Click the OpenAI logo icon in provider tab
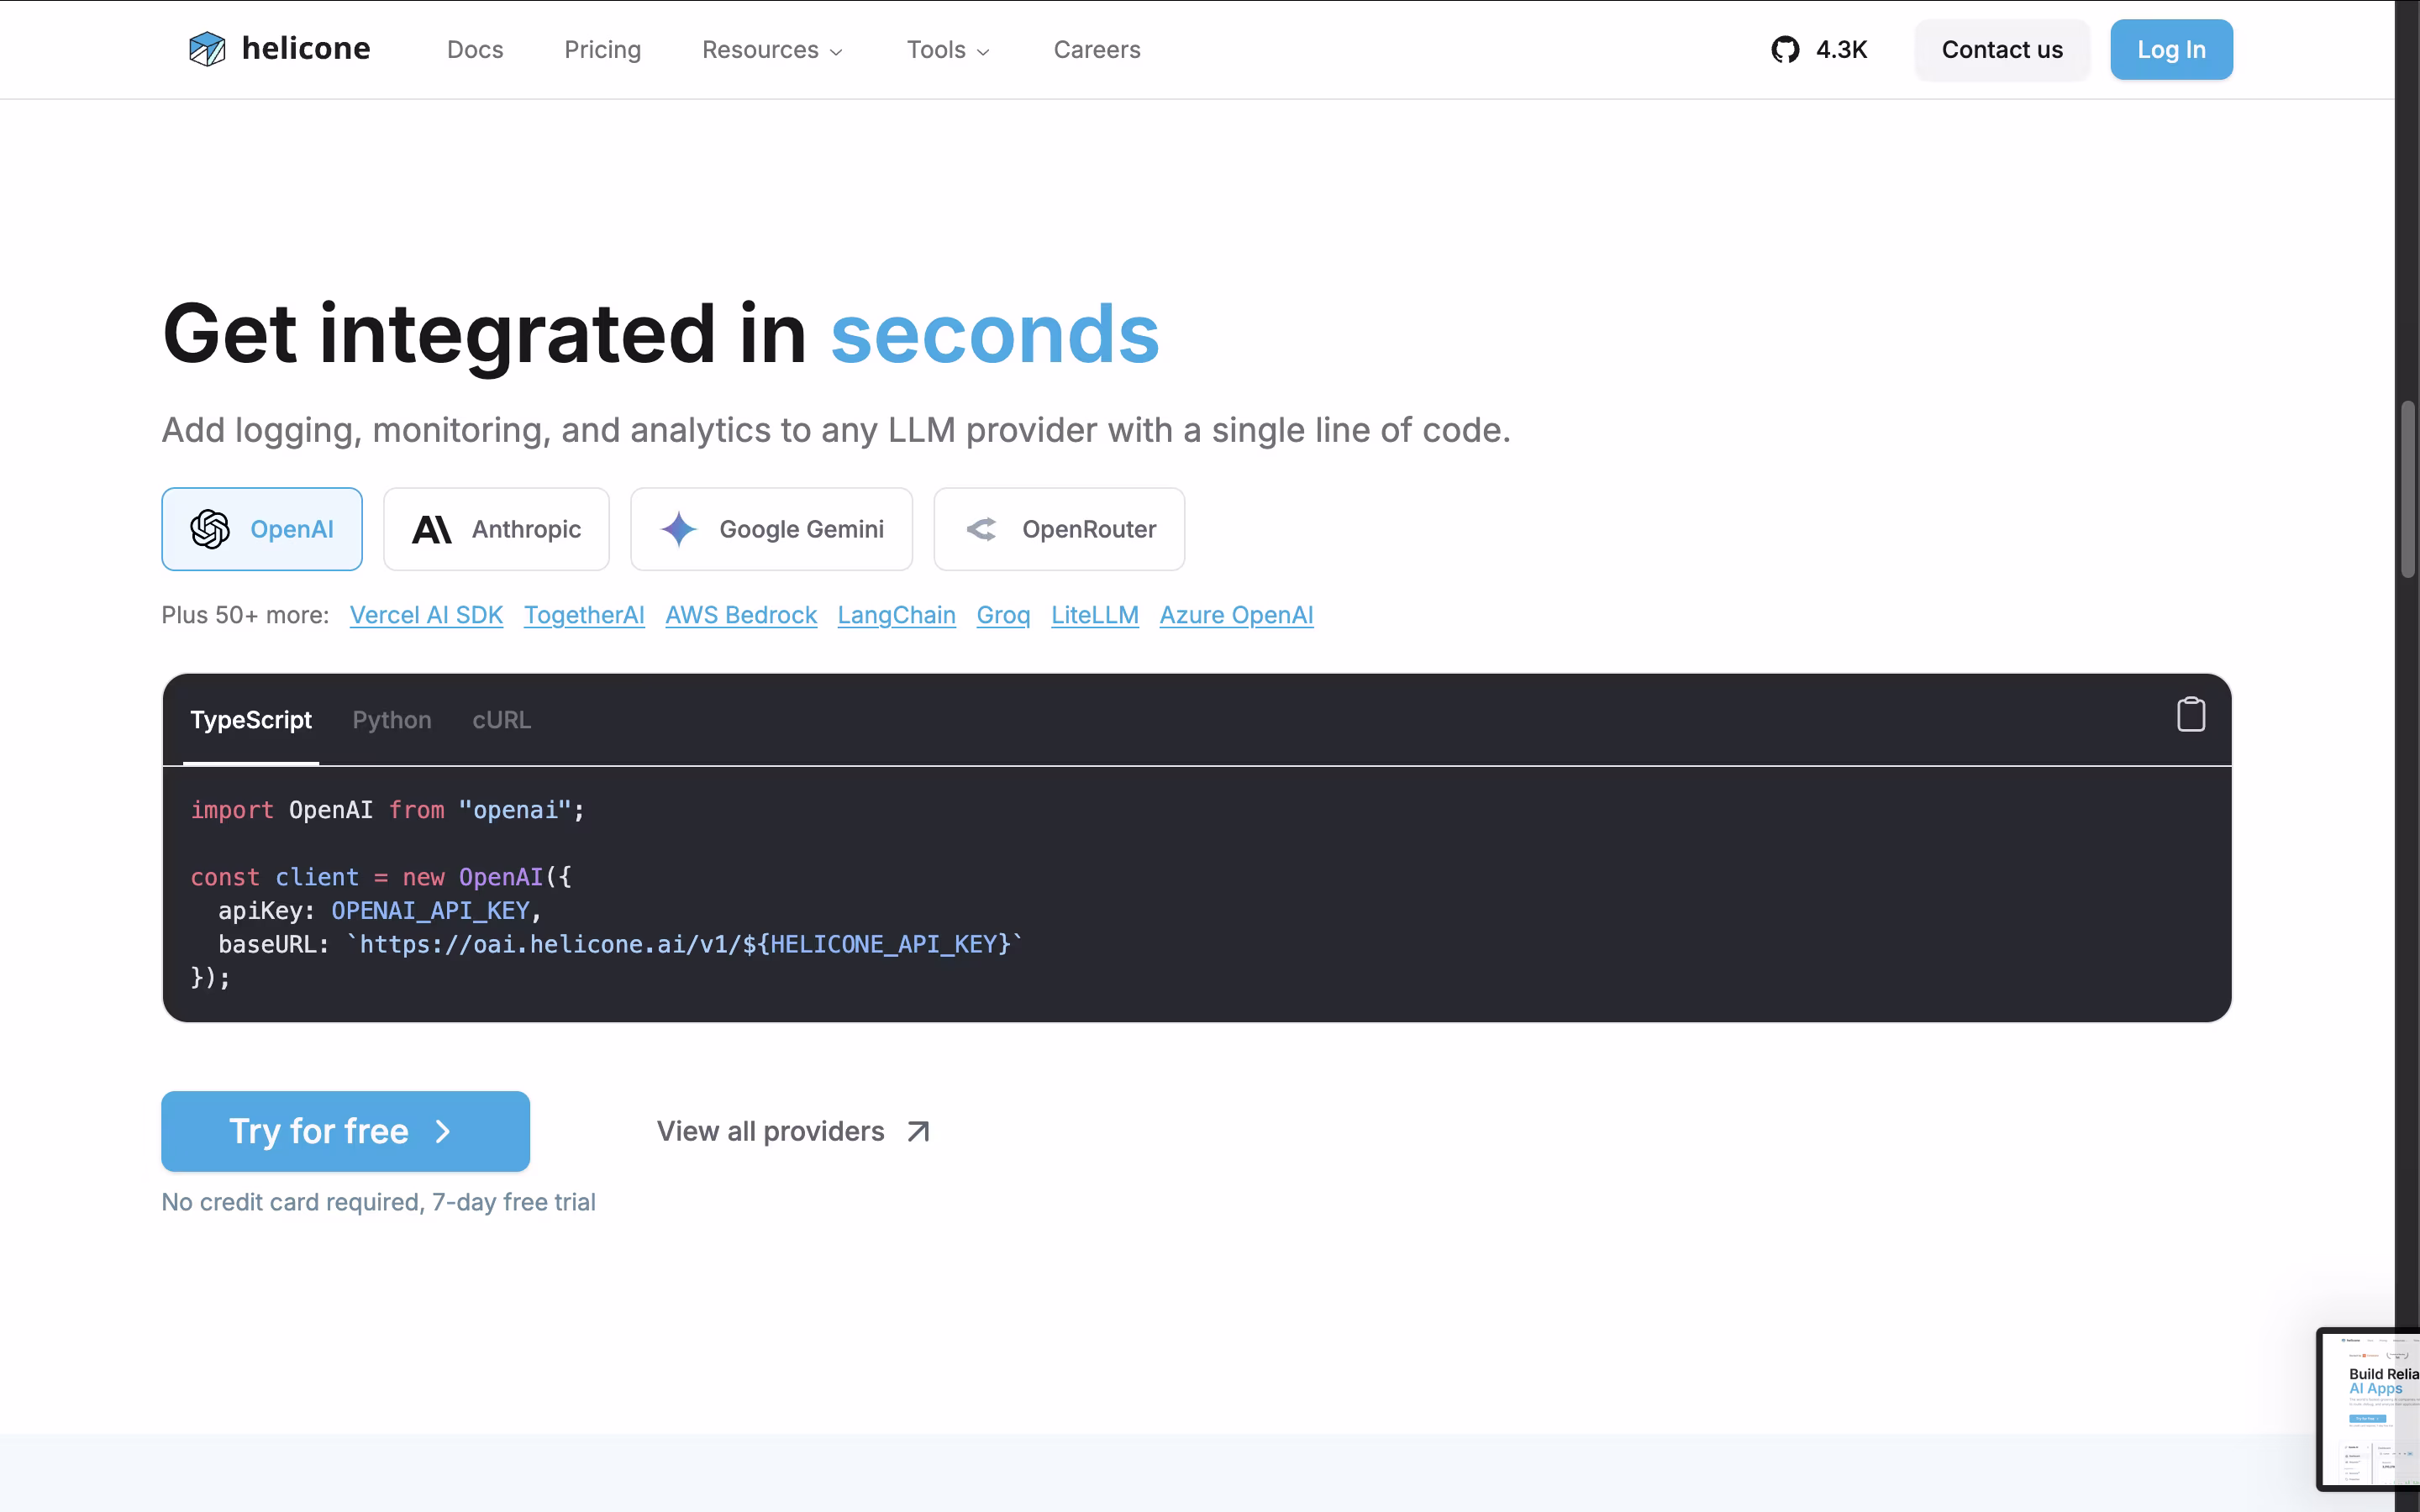Image resolution: width=2420 pixels, height=1512 pixels. 210,529
